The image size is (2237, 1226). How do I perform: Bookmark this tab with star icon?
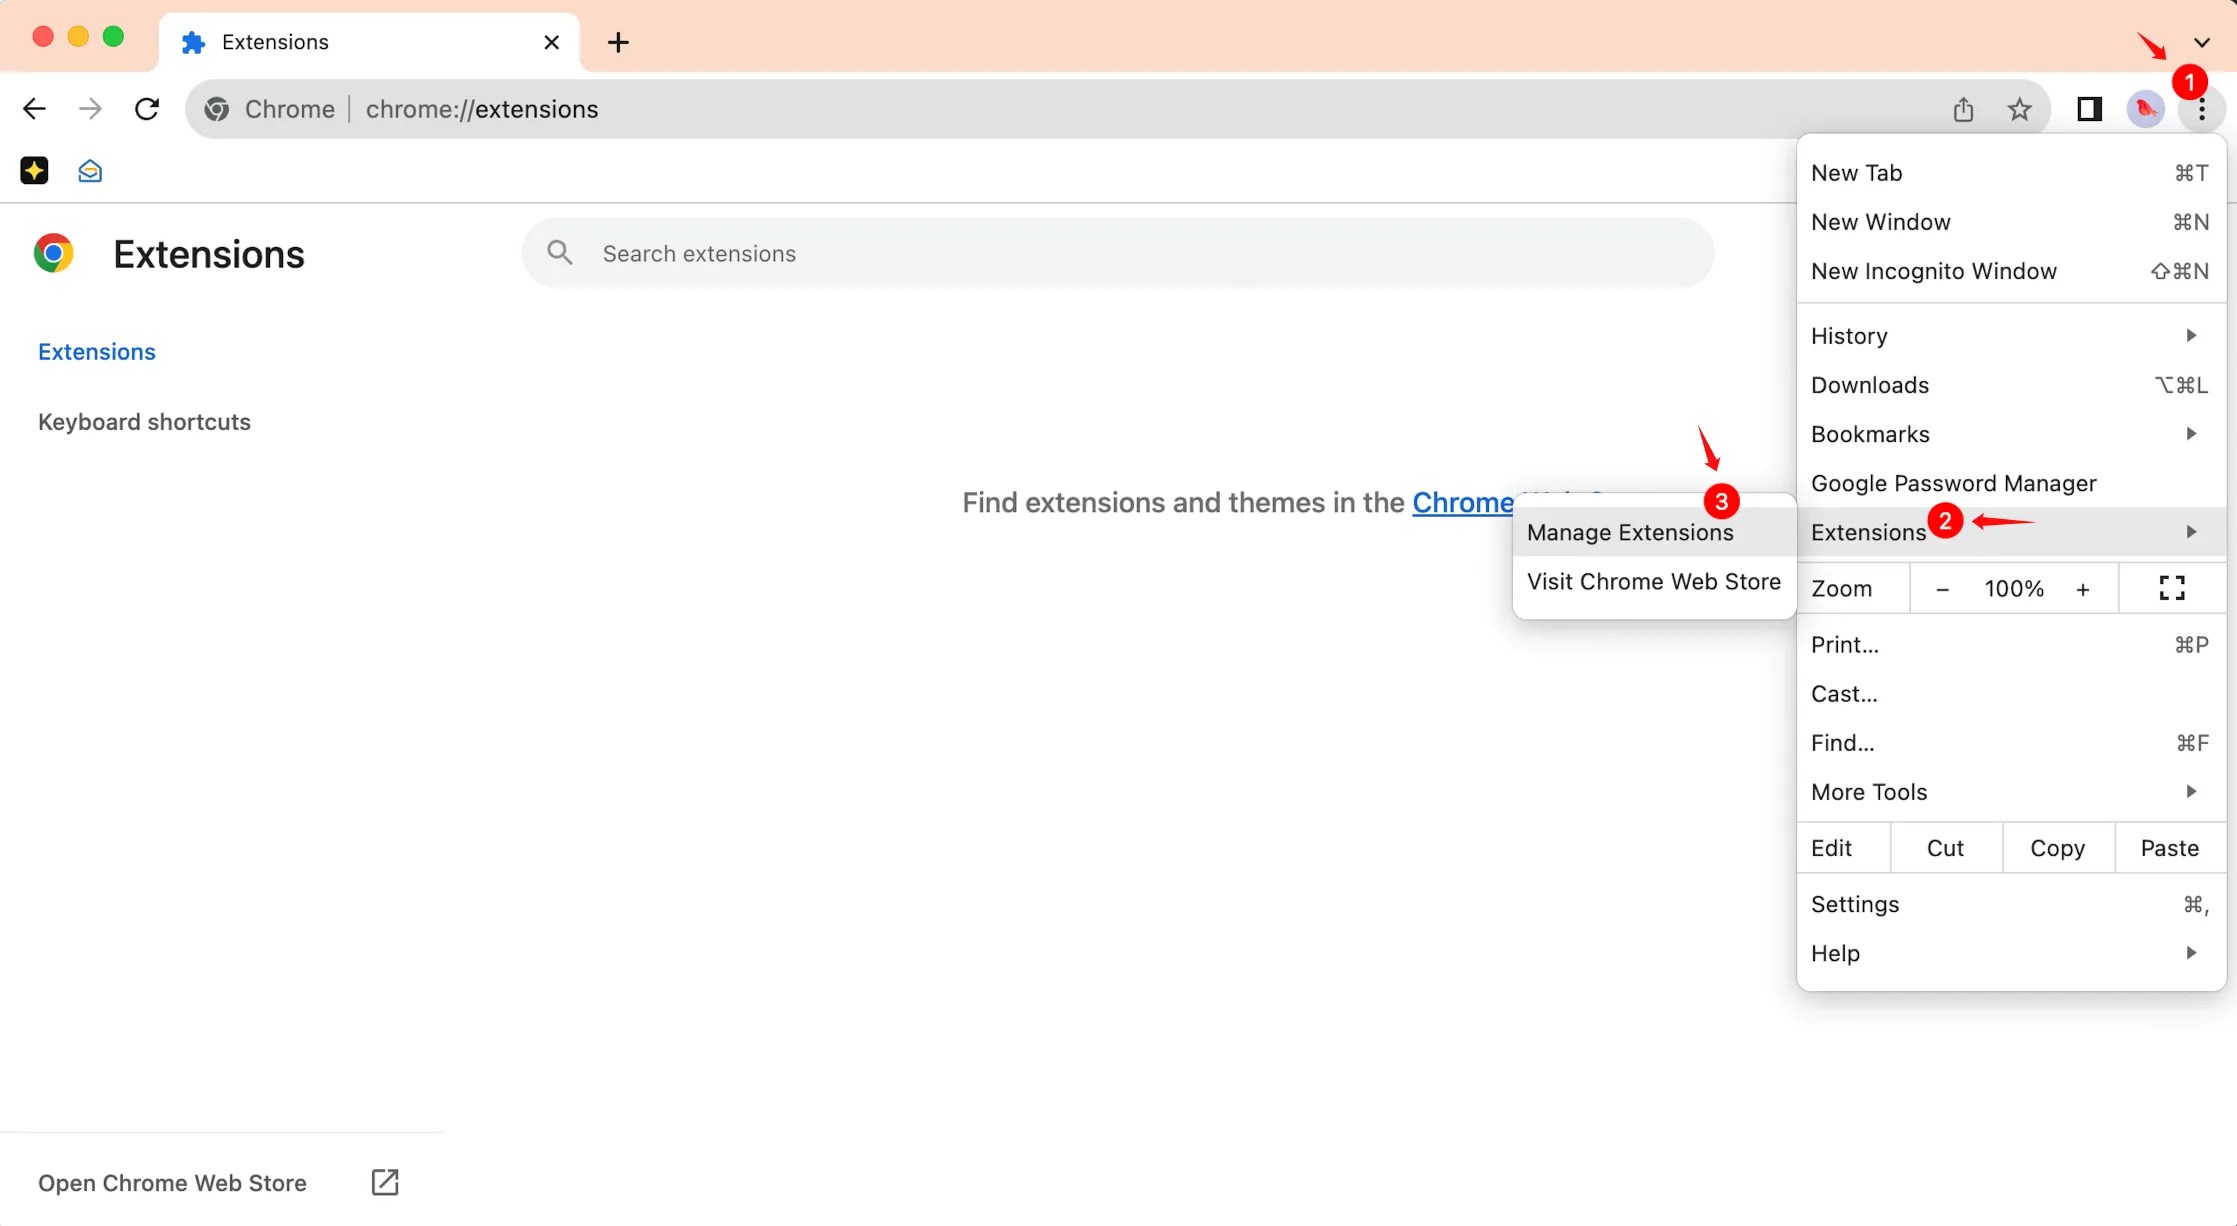pyautogui.click(x=2019, y=109)
